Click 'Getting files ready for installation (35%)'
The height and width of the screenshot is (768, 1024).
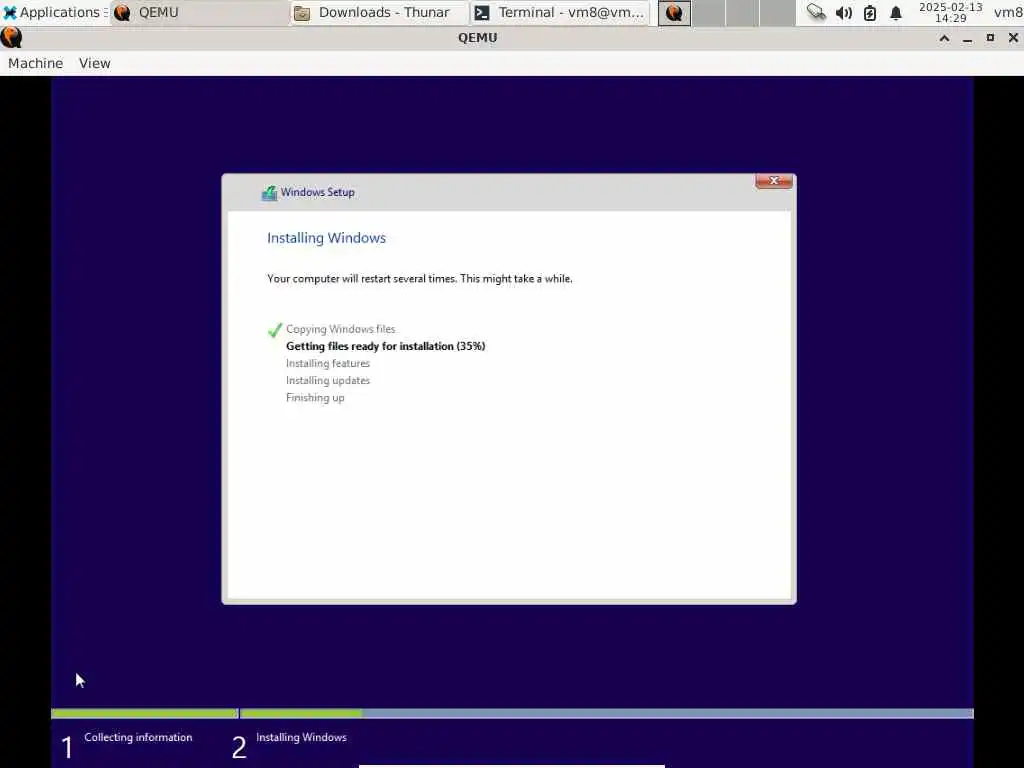(385, 346)
